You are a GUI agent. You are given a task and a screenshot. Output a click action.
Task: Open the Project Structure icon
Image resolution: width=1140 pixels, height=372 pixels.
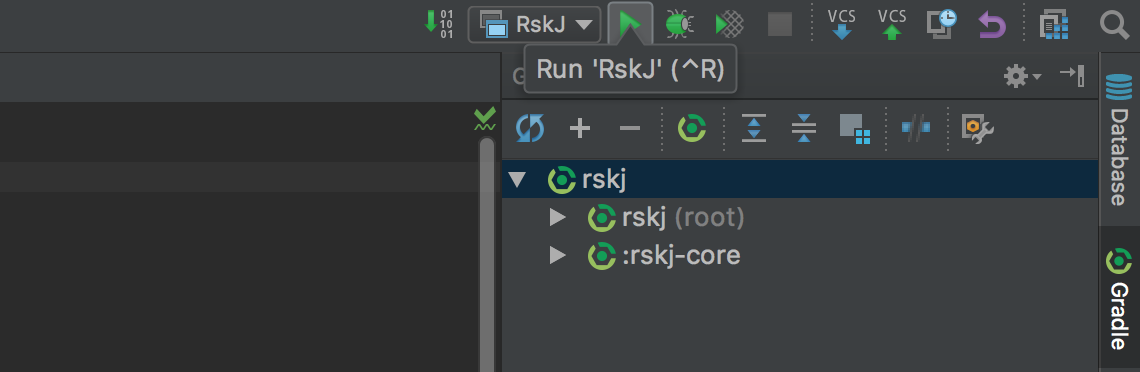click(1053, 25)
